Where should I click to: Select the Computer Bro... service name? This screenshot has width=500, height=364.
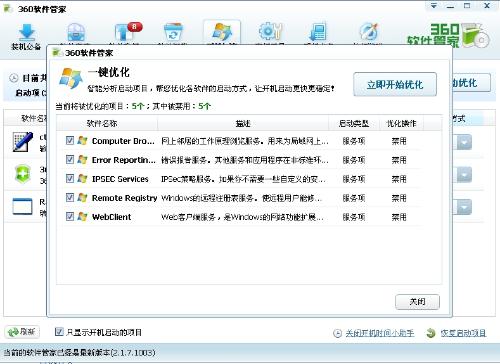(123, 141)
